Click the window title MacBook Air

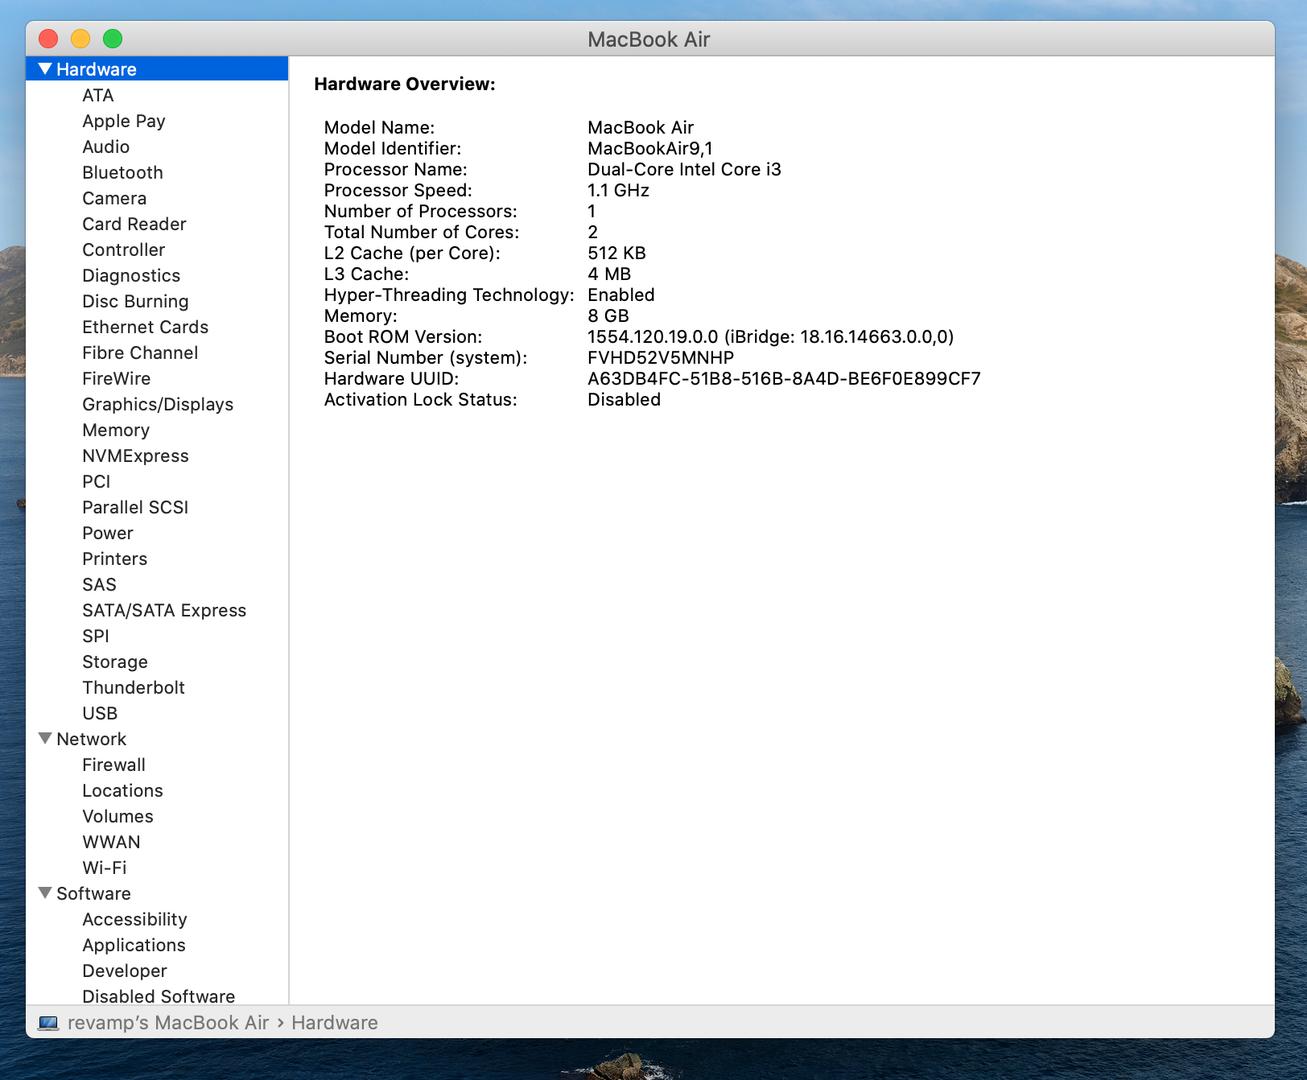[648, 40]
